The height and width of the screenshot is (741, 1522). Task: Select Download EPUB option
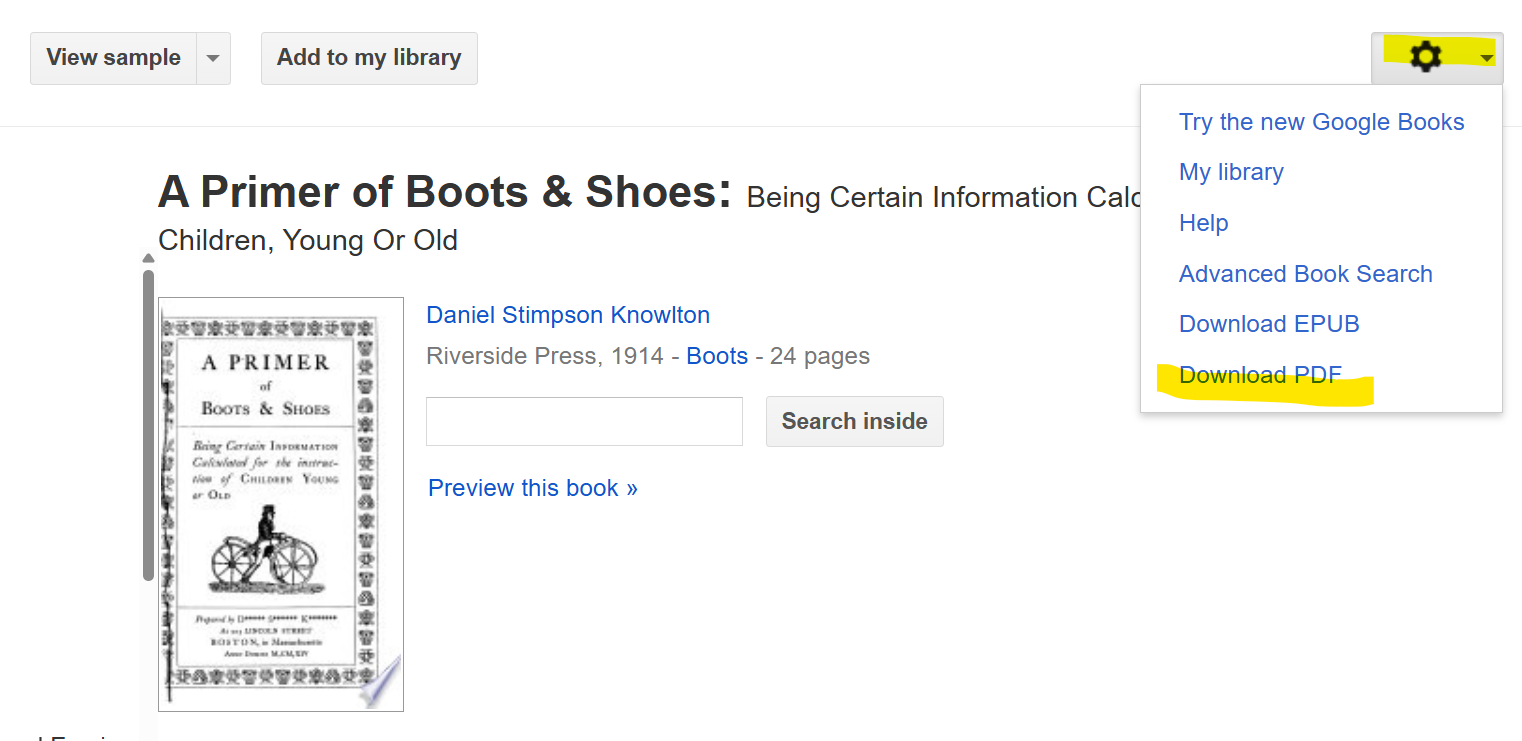[1269, 324]
